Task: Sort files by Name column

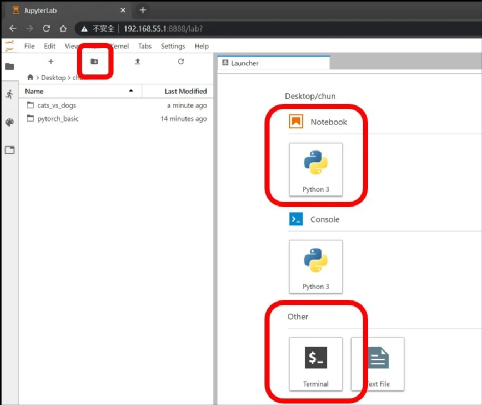Action: pos(80,91)
